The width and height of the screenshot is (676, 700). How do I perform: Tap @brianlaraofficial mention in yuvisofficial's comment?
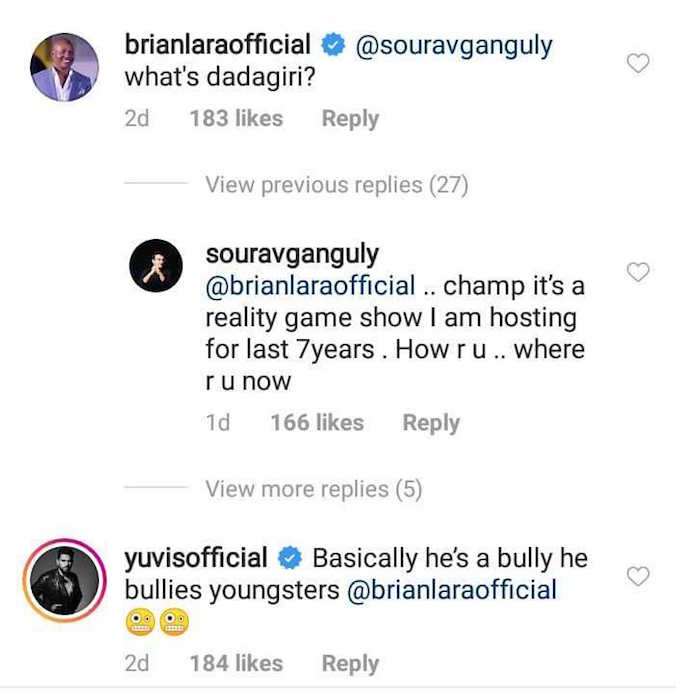click(x=451, y=590)
